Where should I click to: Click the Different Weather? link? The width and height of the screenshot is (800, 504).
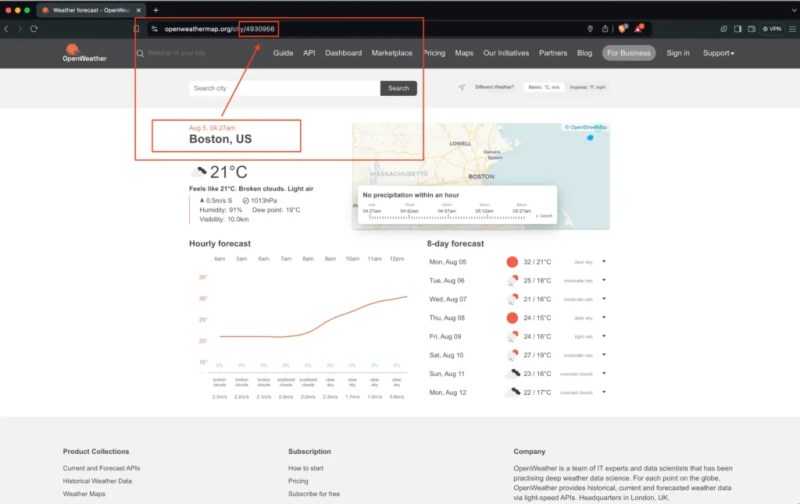(x=494, y=87)
